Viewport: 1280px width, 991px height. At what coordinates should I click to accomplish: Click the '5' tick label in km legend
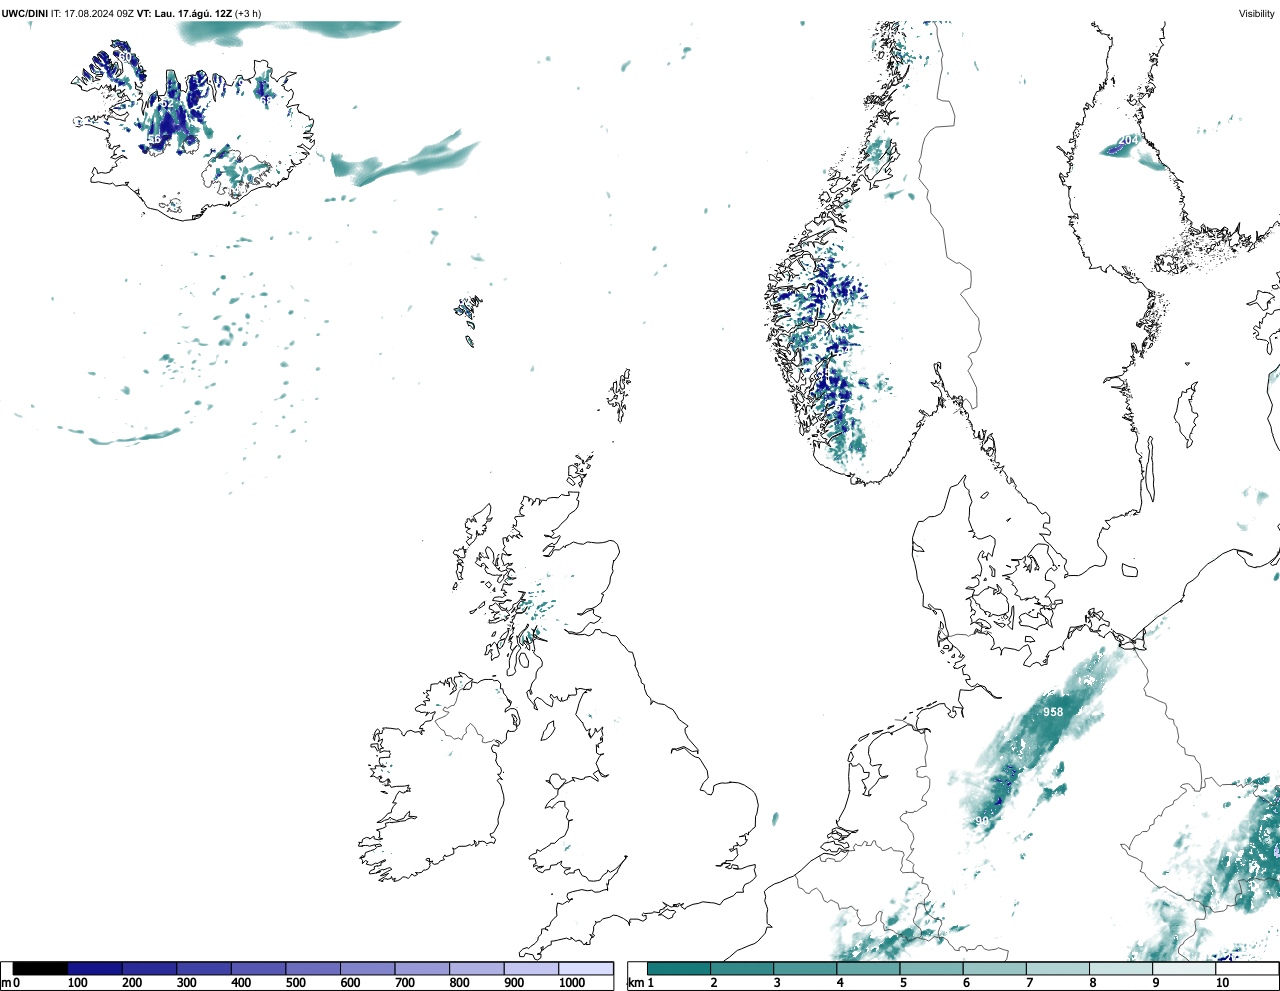[x=903, y=983]
